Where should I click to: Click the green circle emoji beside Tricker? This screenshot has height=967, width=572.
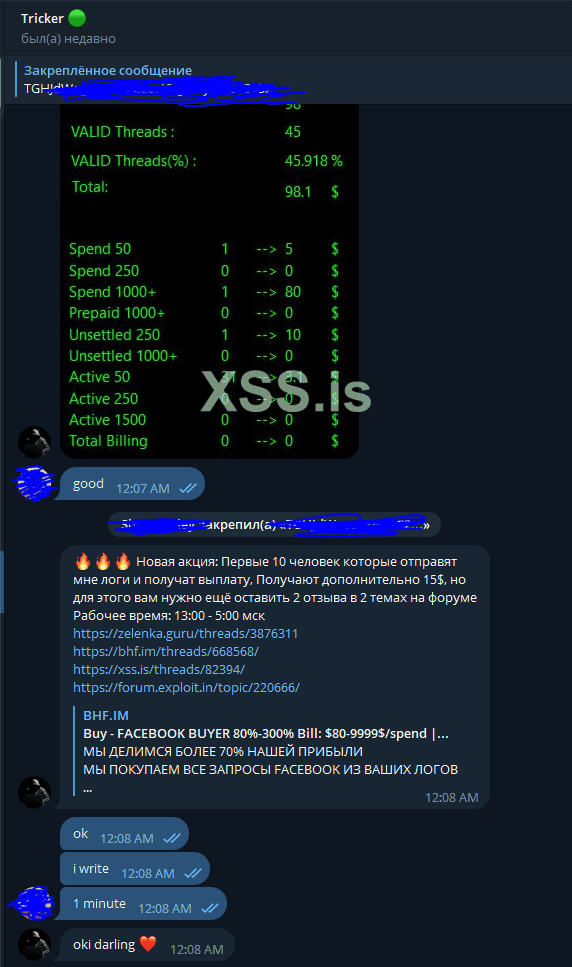77,19
